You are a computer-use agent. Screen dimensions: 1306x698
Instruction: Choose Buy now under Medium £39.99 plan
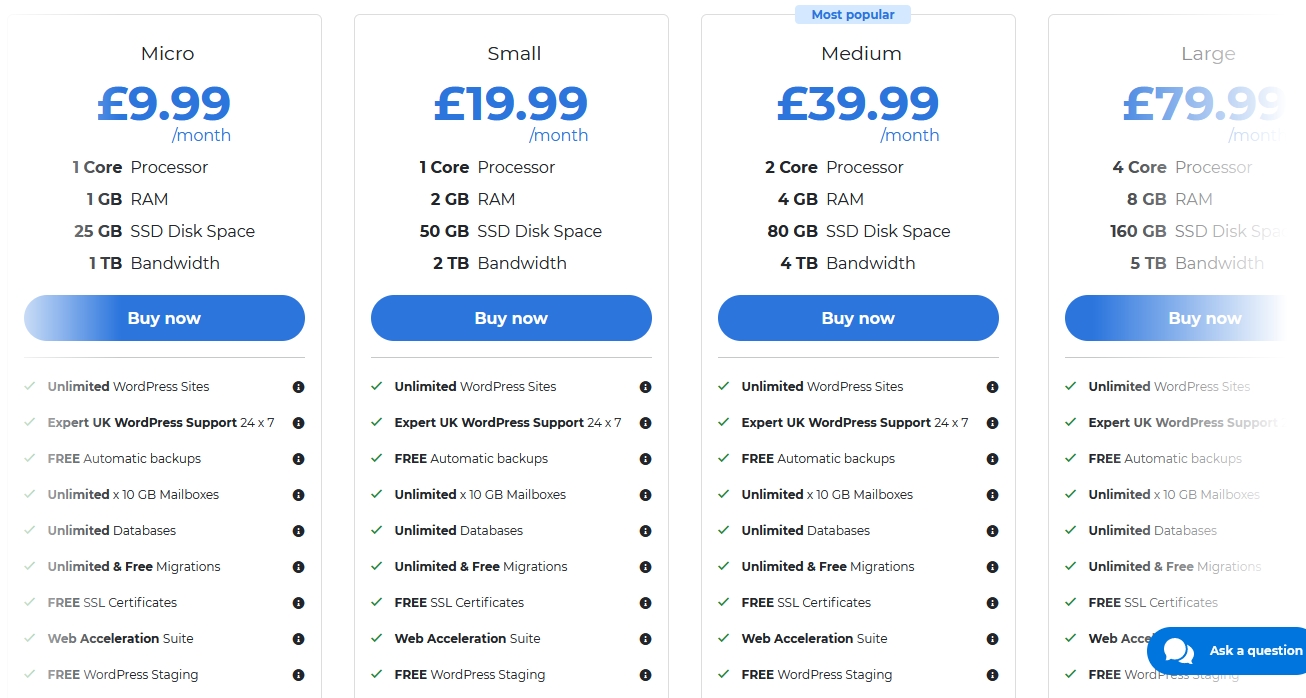click(858, 318)
